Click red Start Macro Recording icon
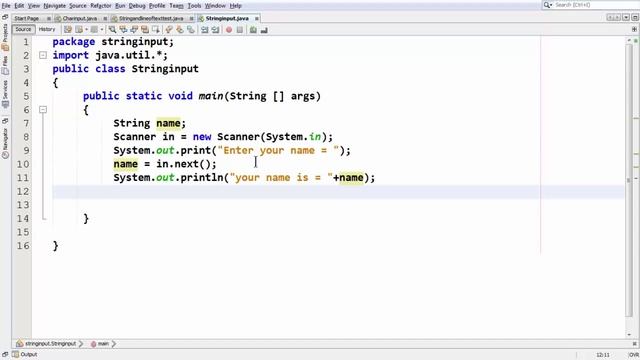The height and width of the screenshot is (360, 640). pos(229,30)
